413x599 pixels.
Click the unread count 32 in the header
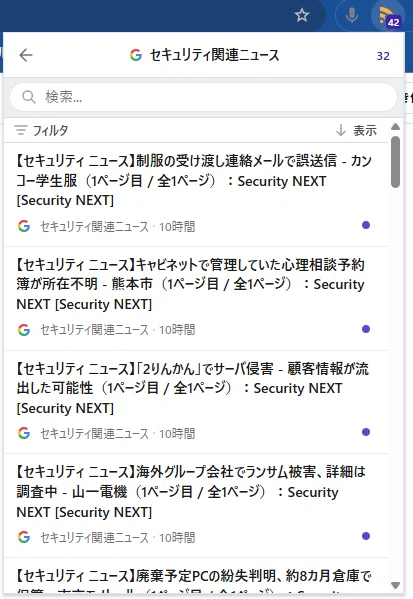pos(383,56)
